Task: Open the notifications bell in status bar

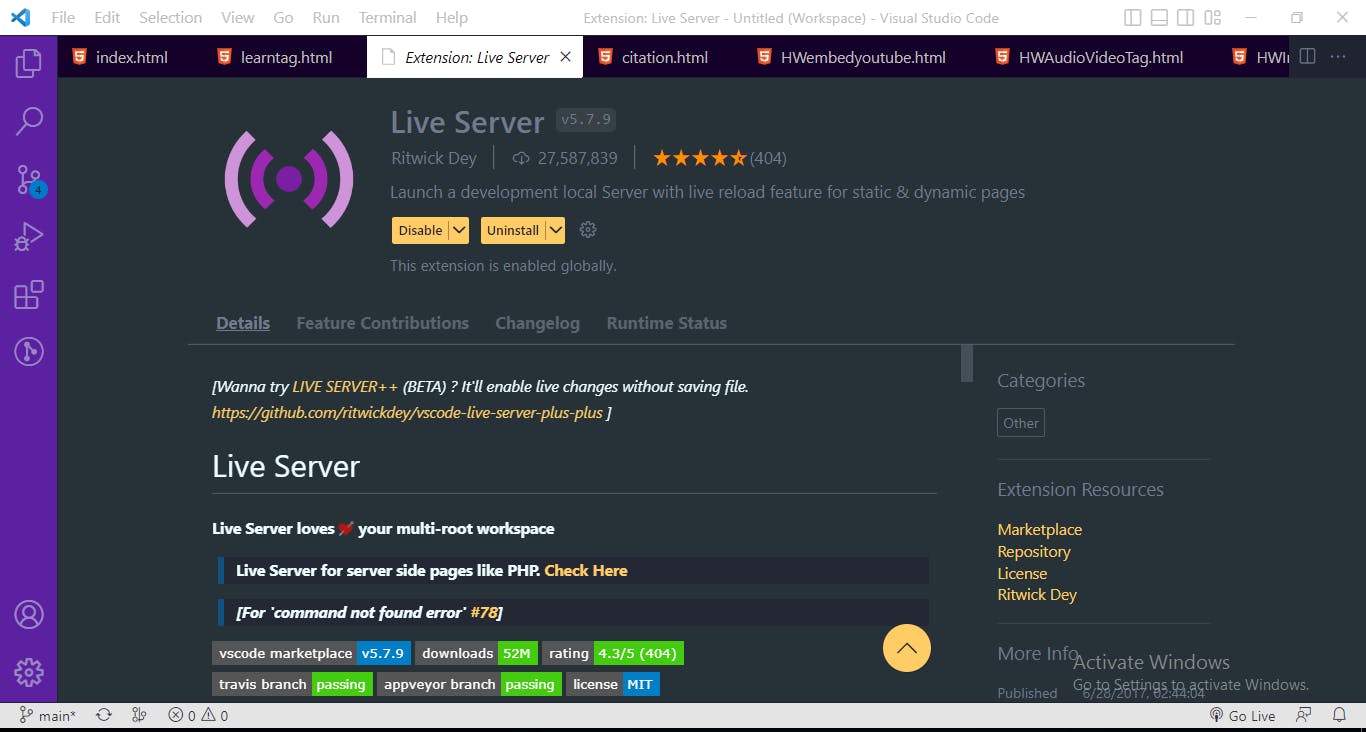Action: (1339, 715)
